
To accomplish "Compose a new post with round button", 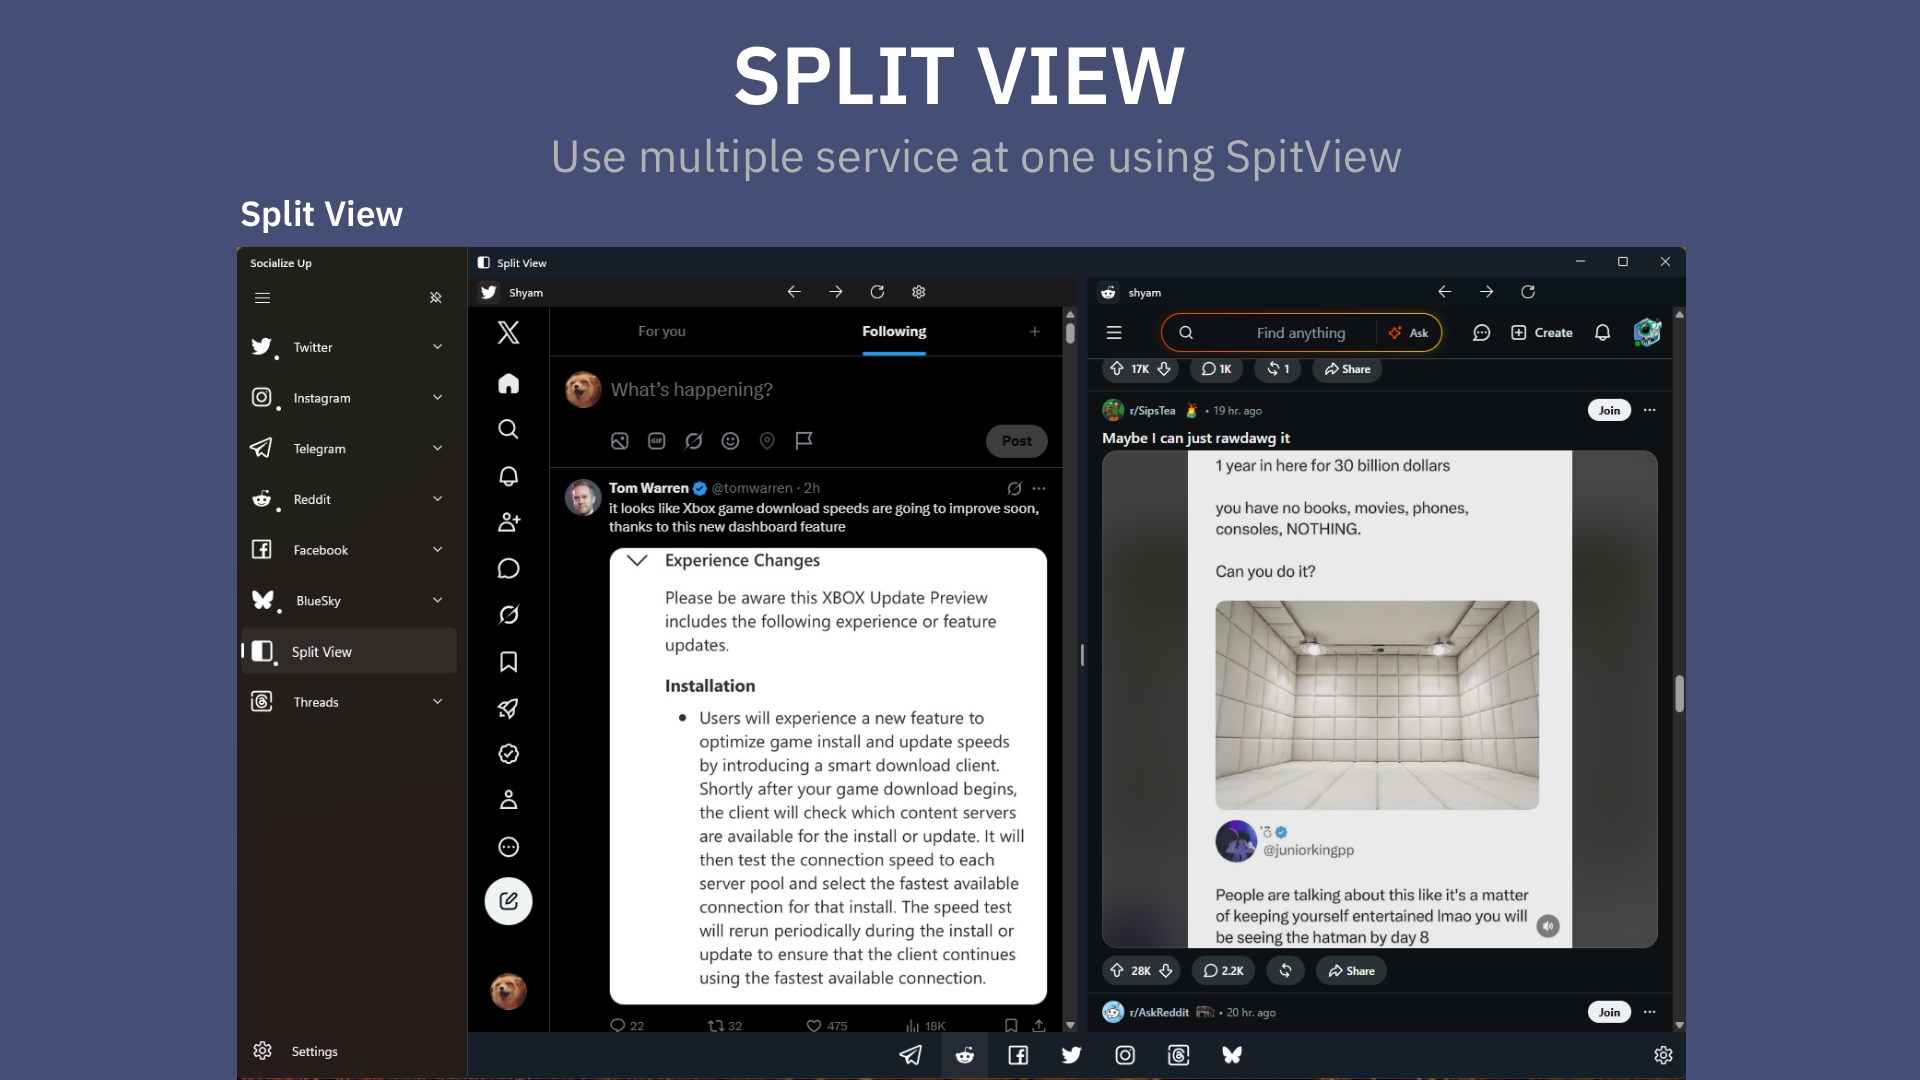I will (508, 901).
